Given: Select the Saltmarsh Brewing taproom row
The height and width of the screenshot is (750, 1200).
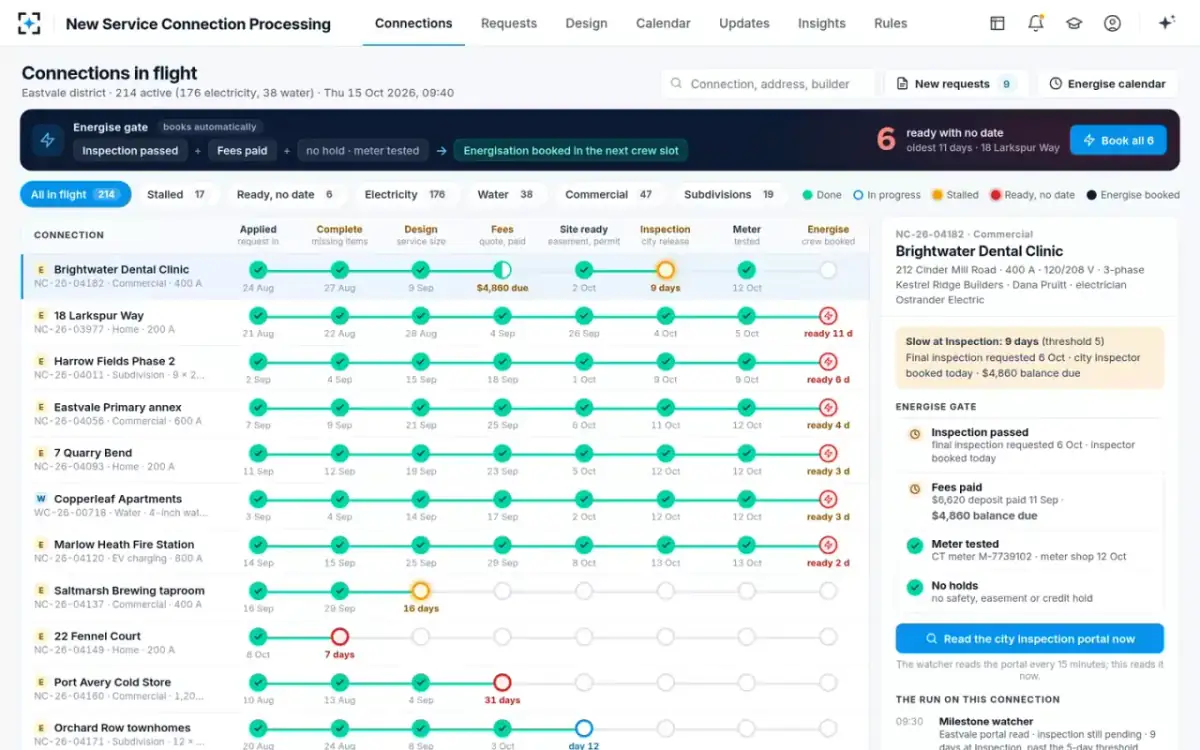Looking at the screenshot, I should (445, 597).
